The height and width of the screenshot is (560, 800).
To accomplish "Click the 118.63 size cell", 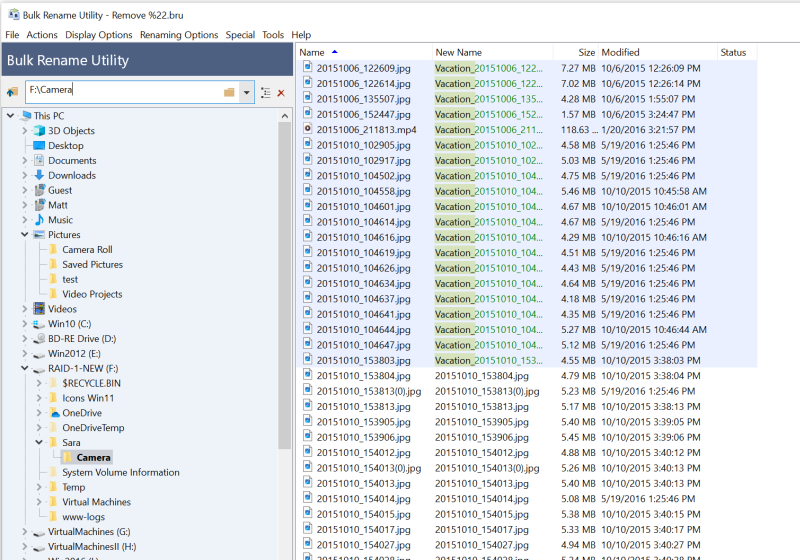I will [578, 130].
